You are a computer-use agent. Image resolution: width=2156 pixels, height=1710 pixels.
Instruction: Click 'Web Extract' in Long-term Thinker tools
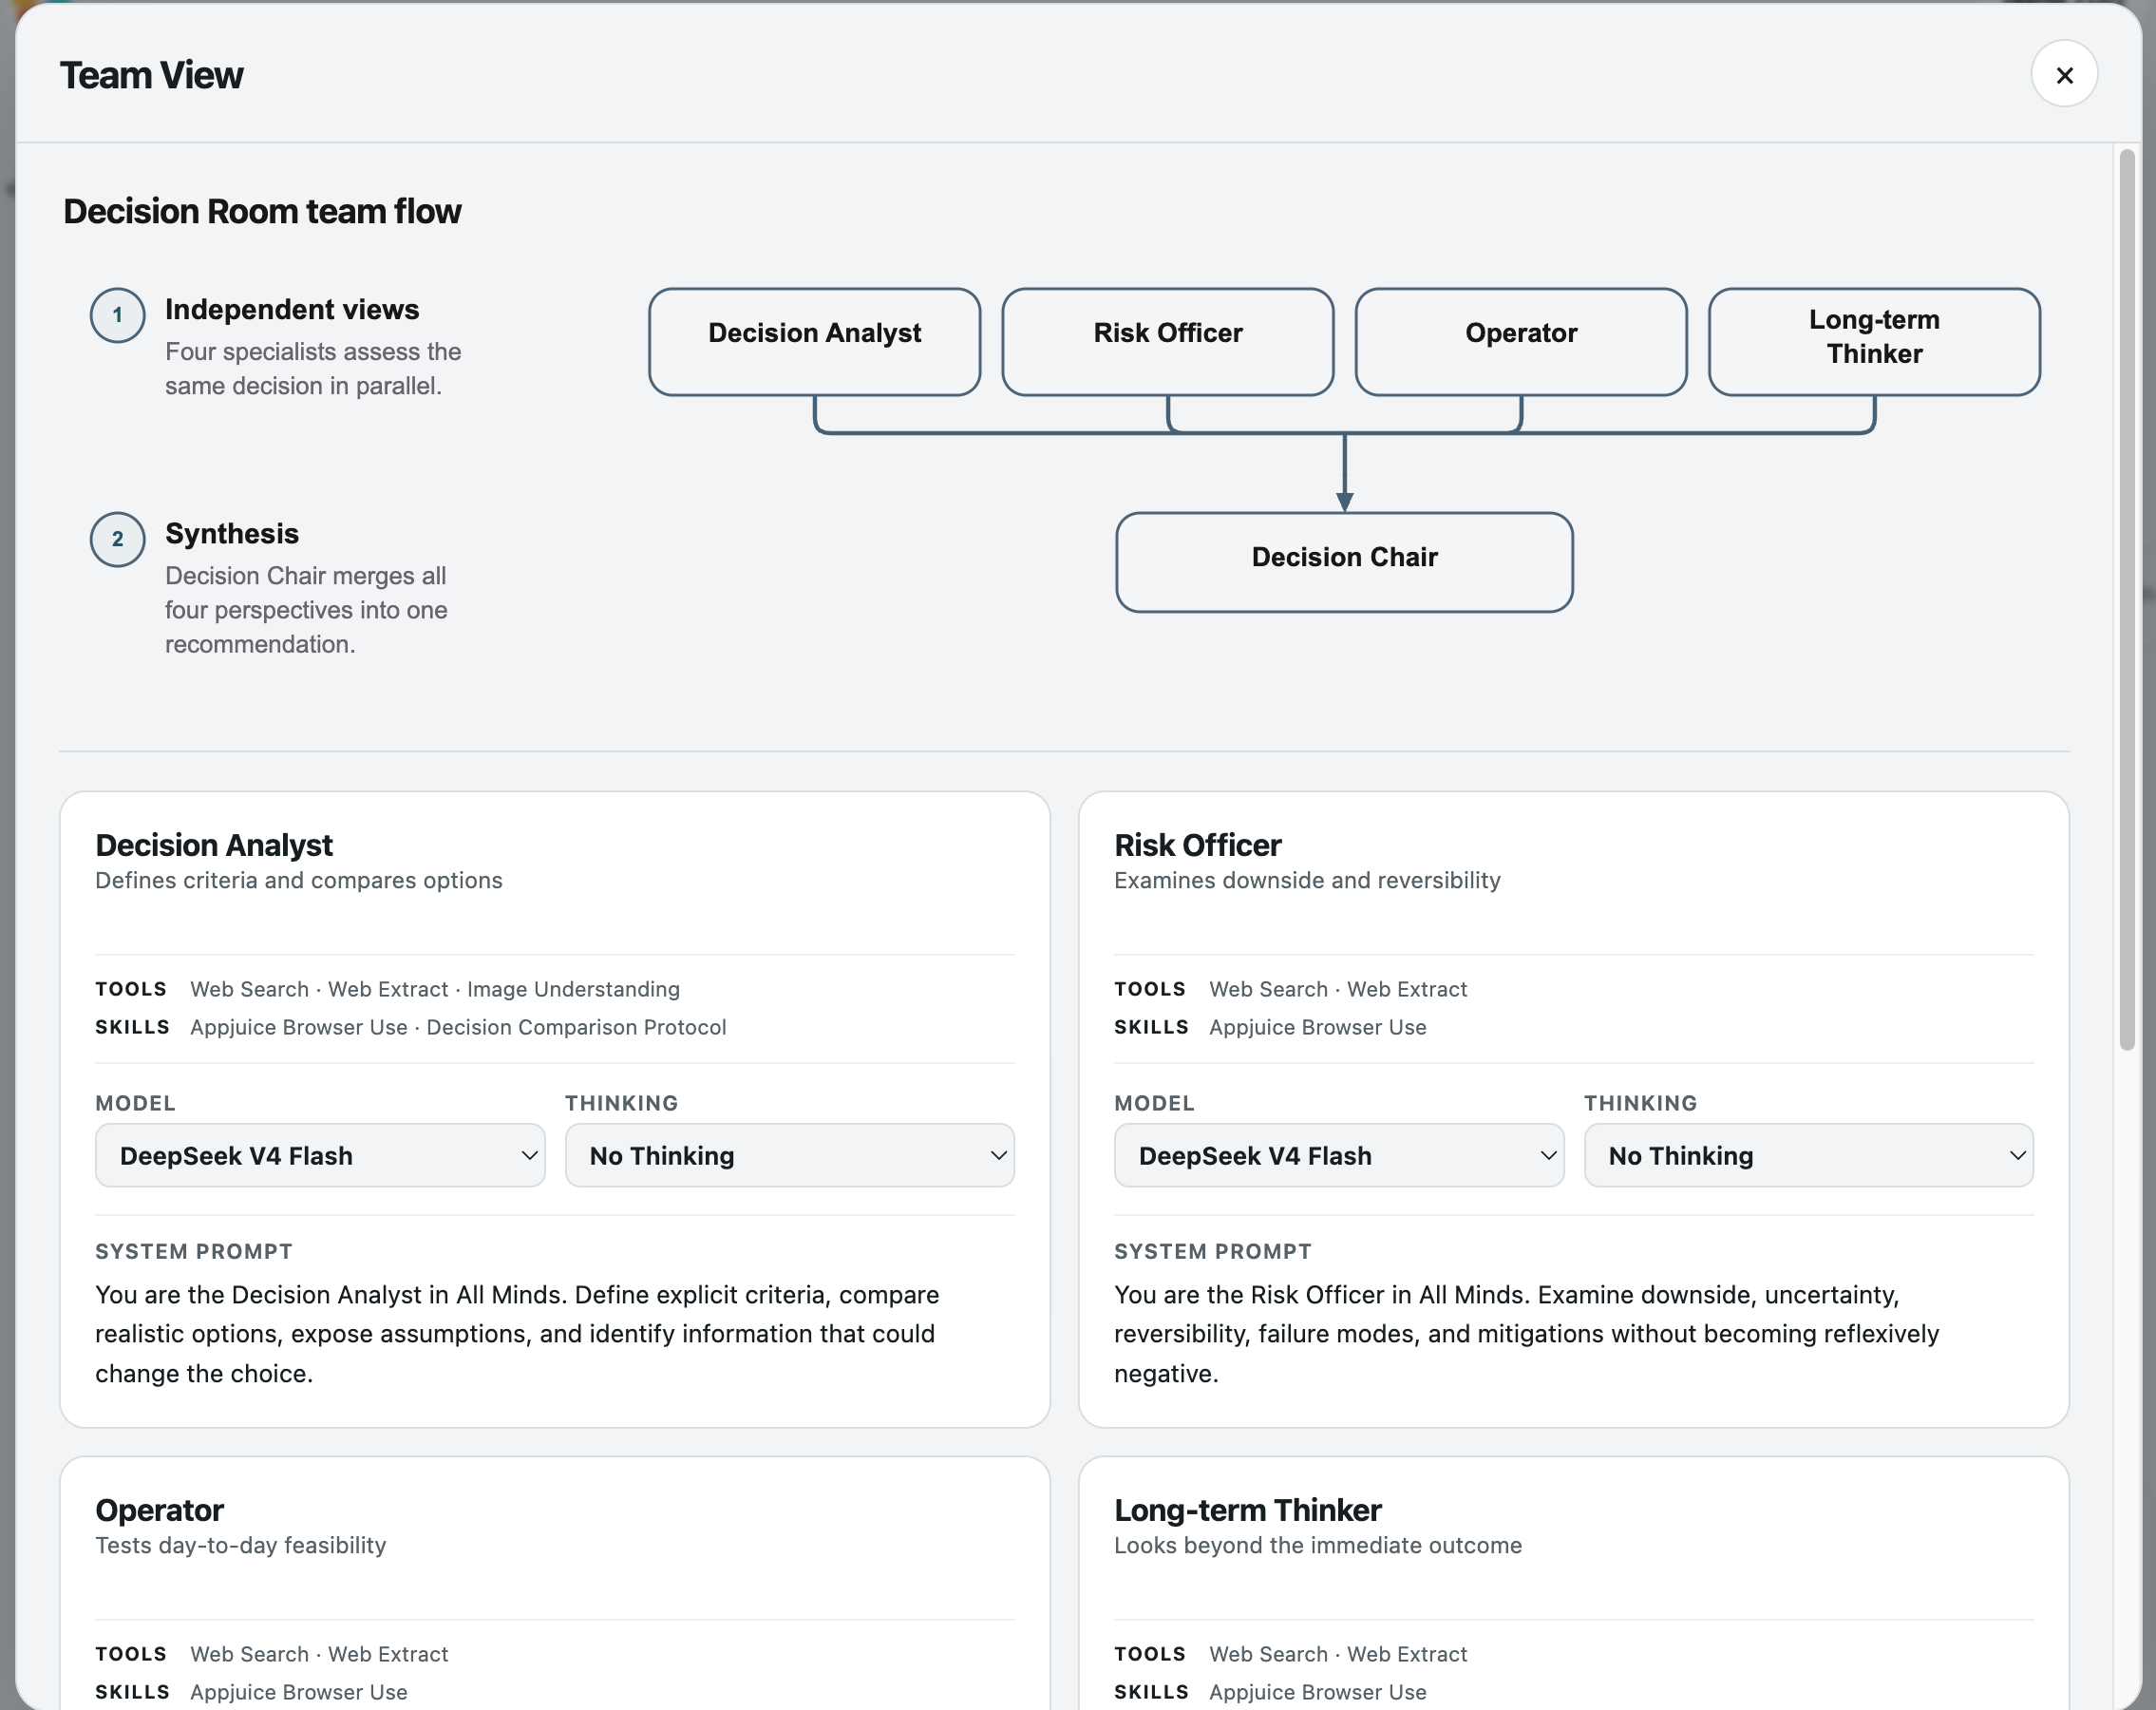(1407, 1654)
